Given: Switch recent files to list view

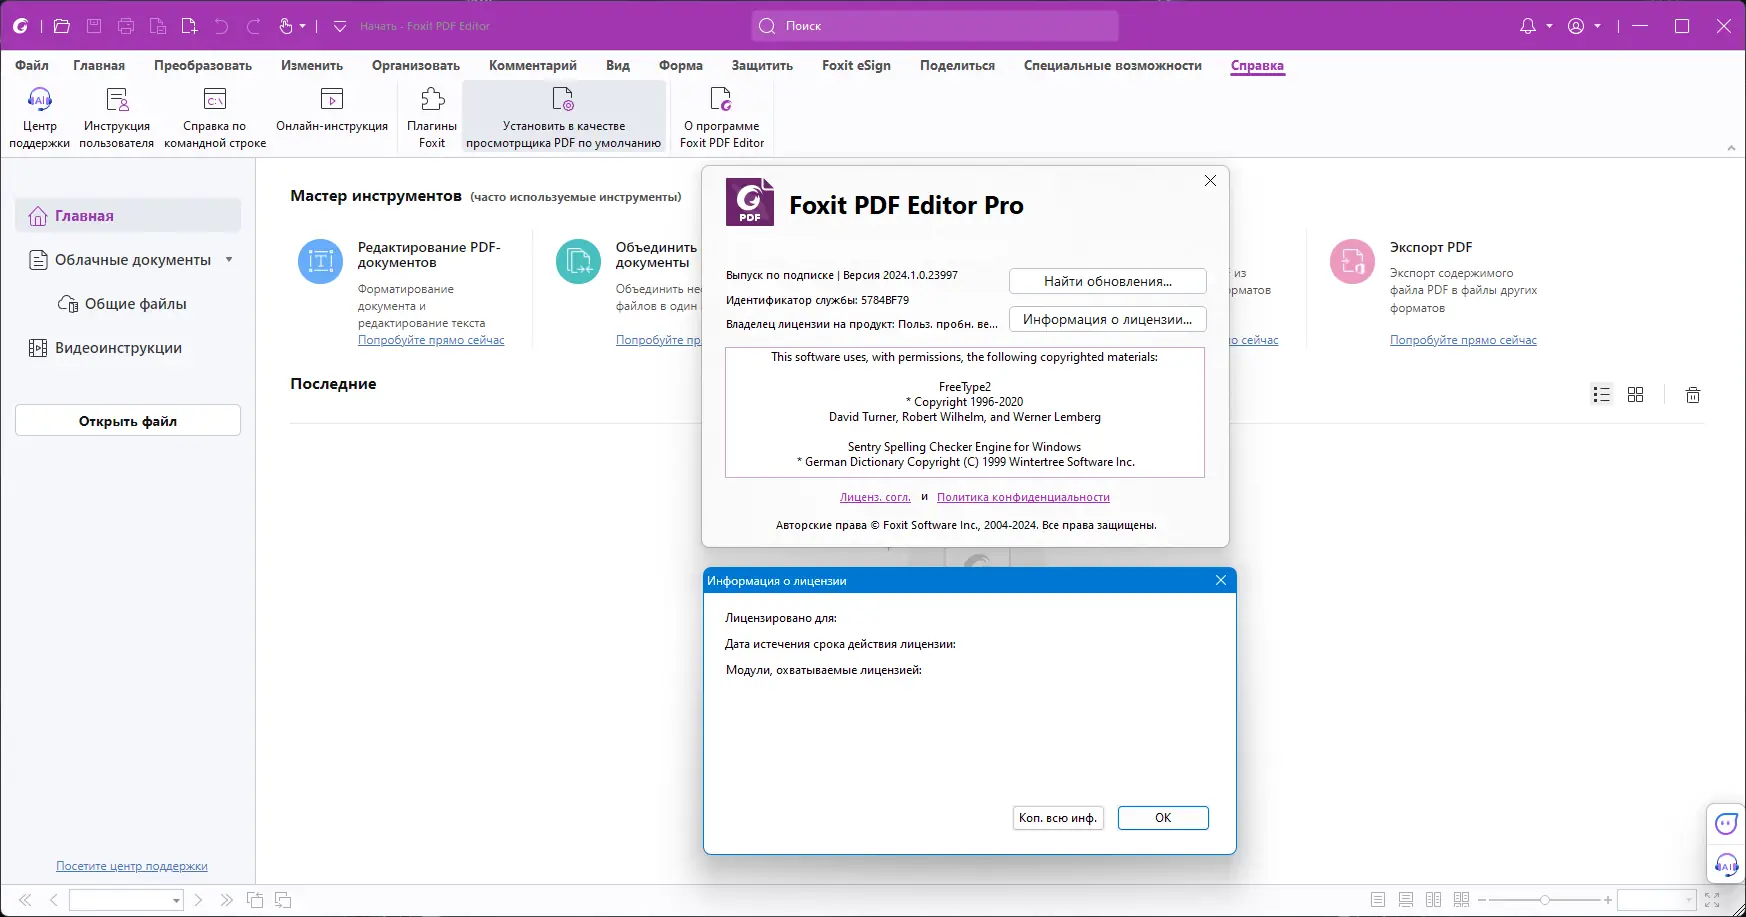Looking at the screenshot, I should 1601,395.
